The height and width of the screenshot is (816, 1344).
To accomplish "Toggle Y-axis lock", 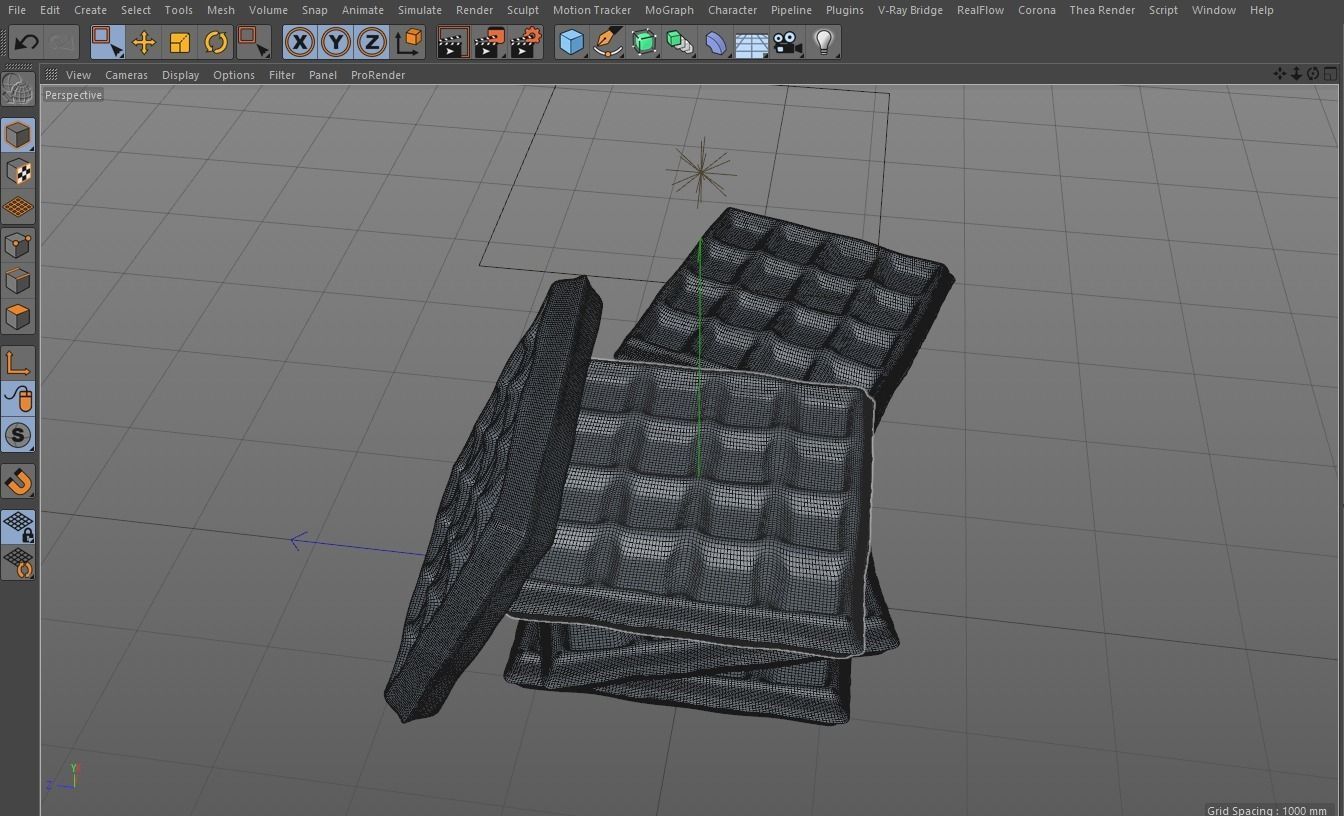I will pos(336,42).
